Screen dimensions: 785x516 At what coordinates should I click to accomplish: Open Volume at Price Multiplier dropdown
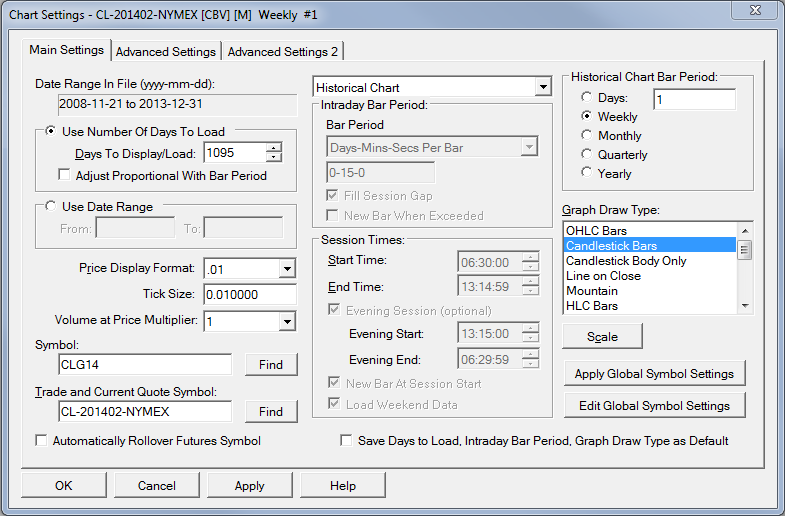pyautogui.click(x=287, y=321)
